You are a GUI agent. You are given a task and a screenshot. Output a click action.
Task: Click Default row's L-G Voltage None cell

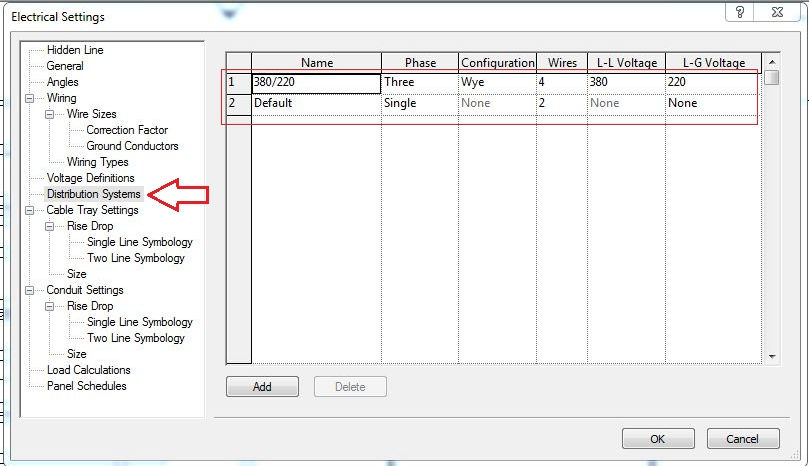click(x=714, y=104)
